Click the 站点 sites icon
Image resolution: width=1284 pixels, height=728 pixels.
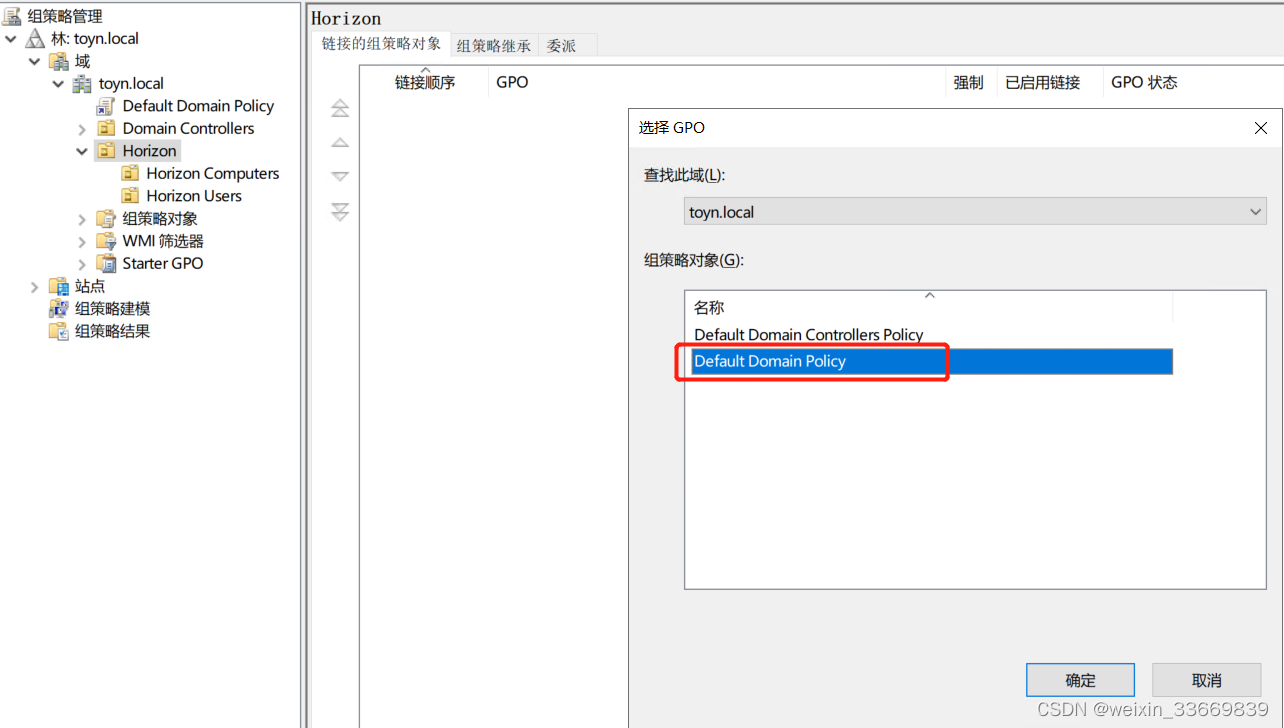(59, 286)
